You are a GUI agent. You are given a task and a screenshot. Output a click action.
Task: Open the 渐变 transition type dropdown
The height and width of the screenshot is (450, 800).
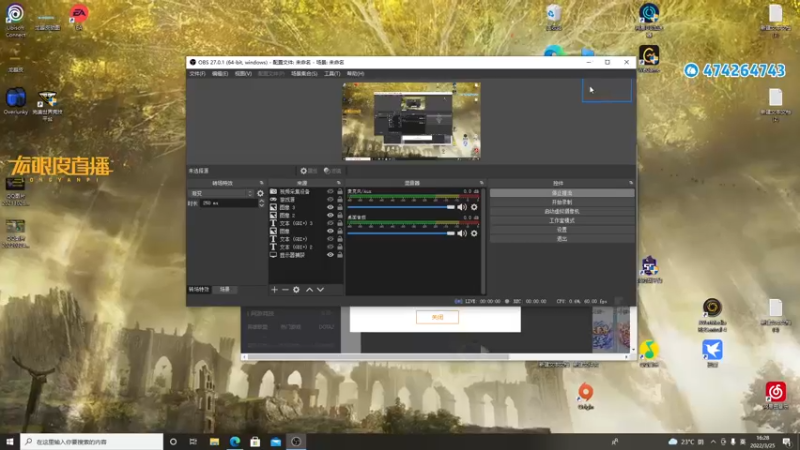click(x=221, y=193)
